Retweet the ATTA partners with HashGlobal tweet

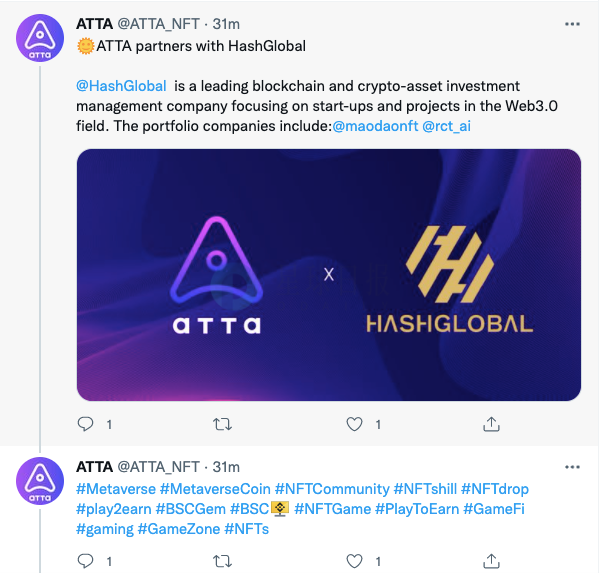tap(222, 424)
